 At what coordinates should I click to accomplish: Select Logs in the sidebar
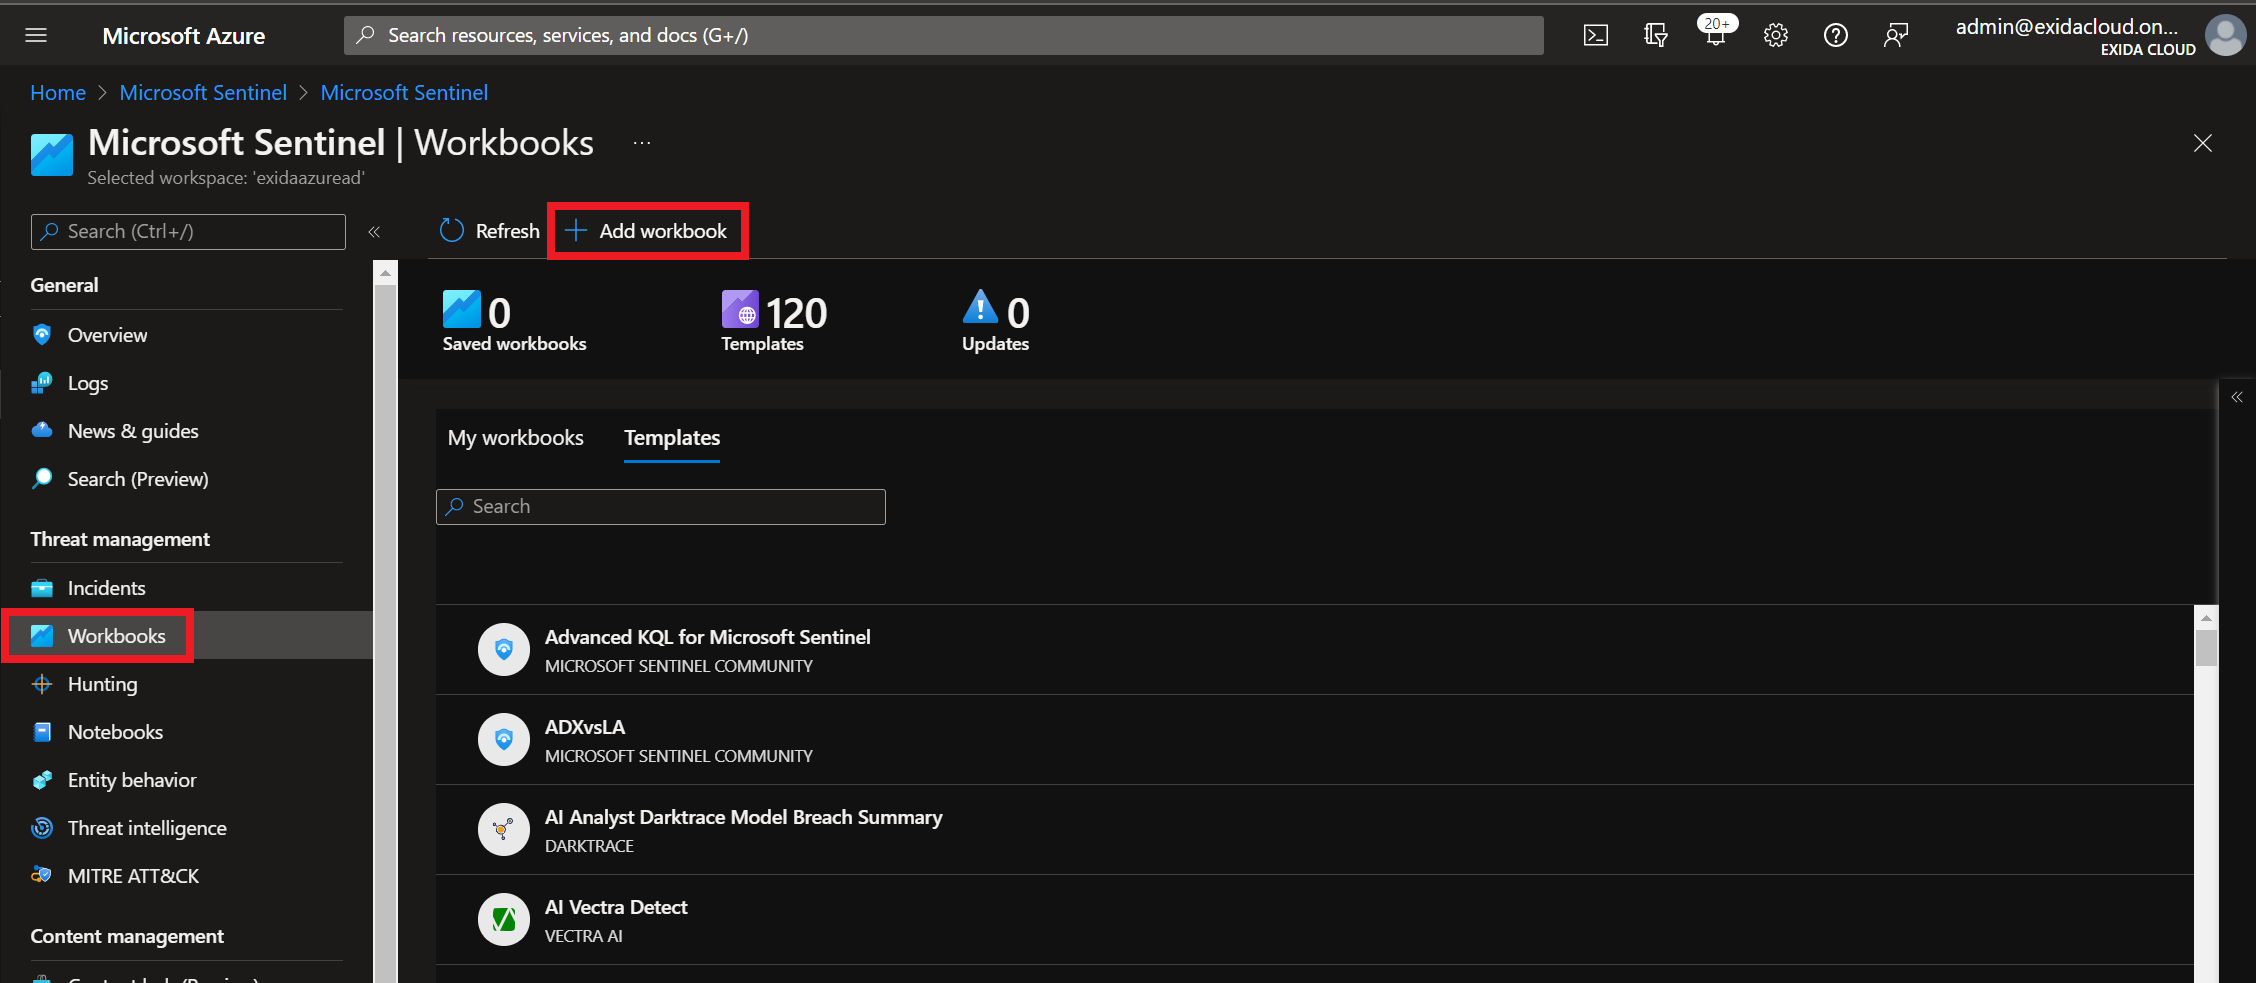pos(87,383)
